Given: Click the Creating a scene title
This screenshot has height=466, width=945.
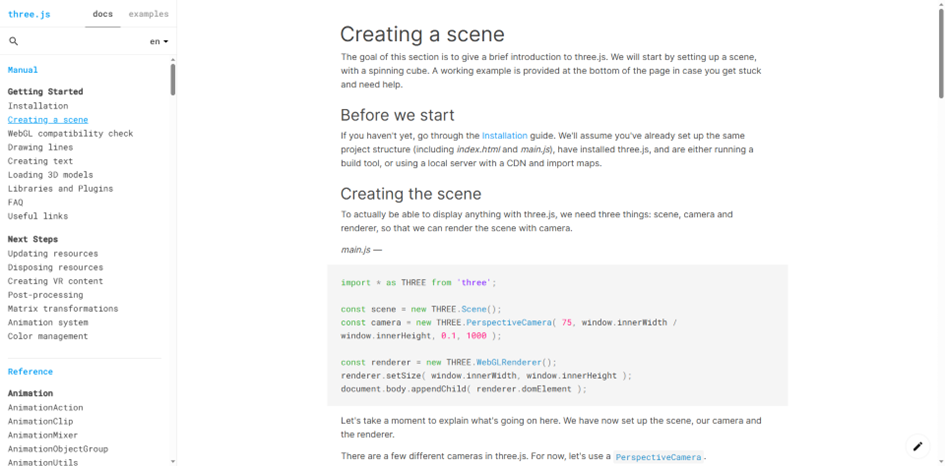Looking at the screenshot, I should tap(422, 34).
